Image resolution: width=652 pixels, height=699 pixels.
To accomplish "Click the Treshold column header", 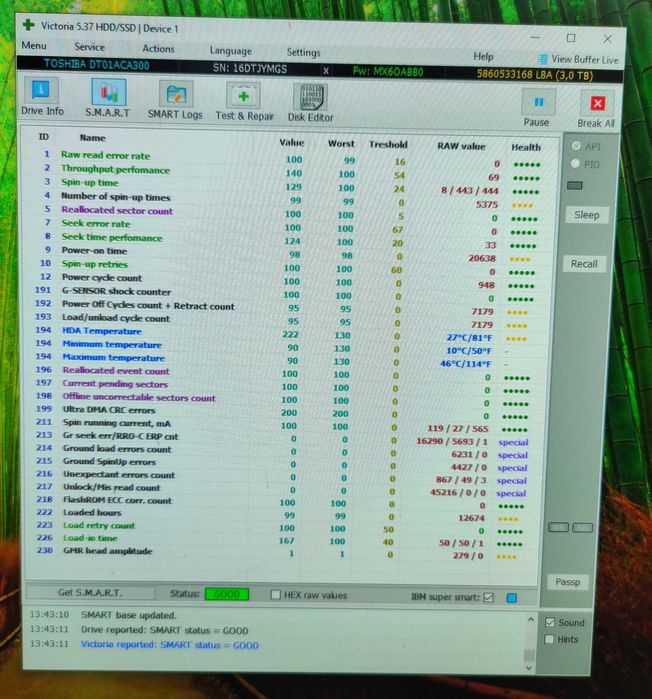I will (388, 144).
